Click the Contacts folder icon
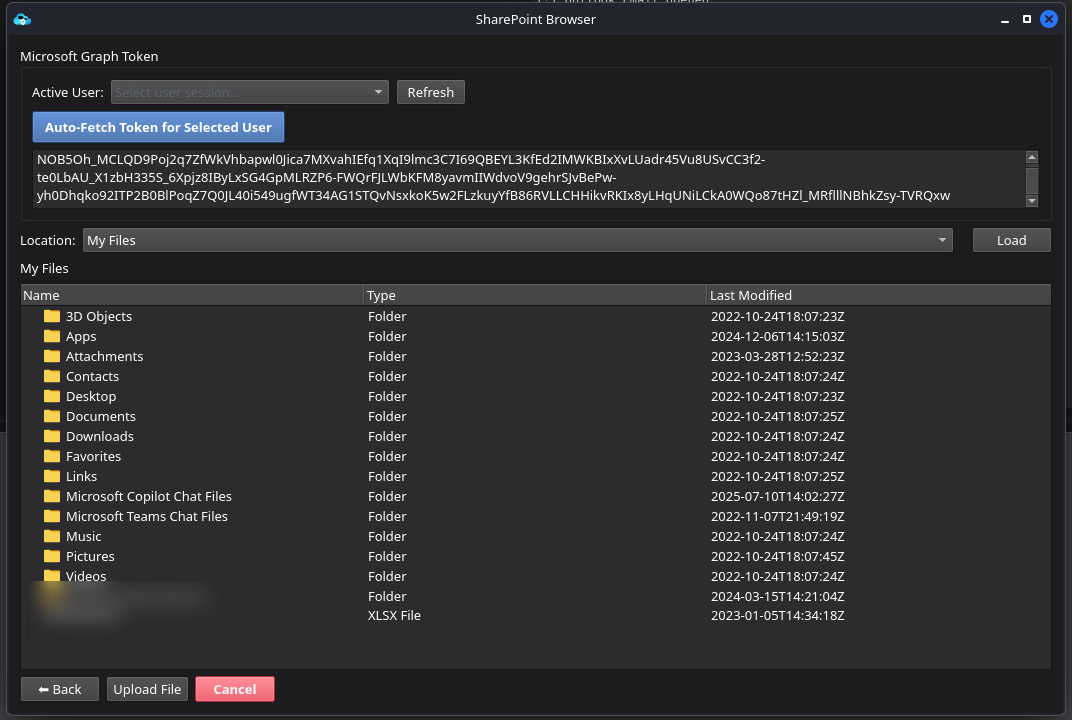 52,376
